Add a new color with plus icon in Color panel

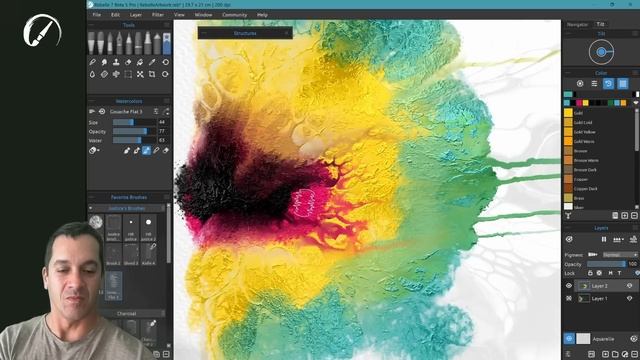pos(625,216)
